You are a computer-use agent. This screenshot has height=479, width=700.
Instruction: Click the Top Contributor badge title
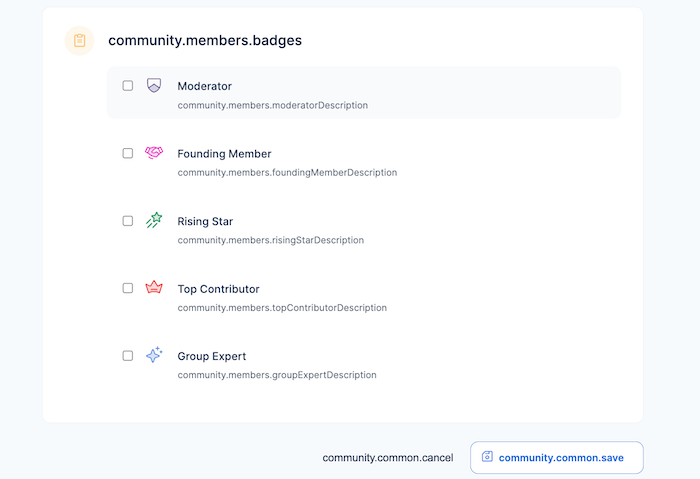218,289
